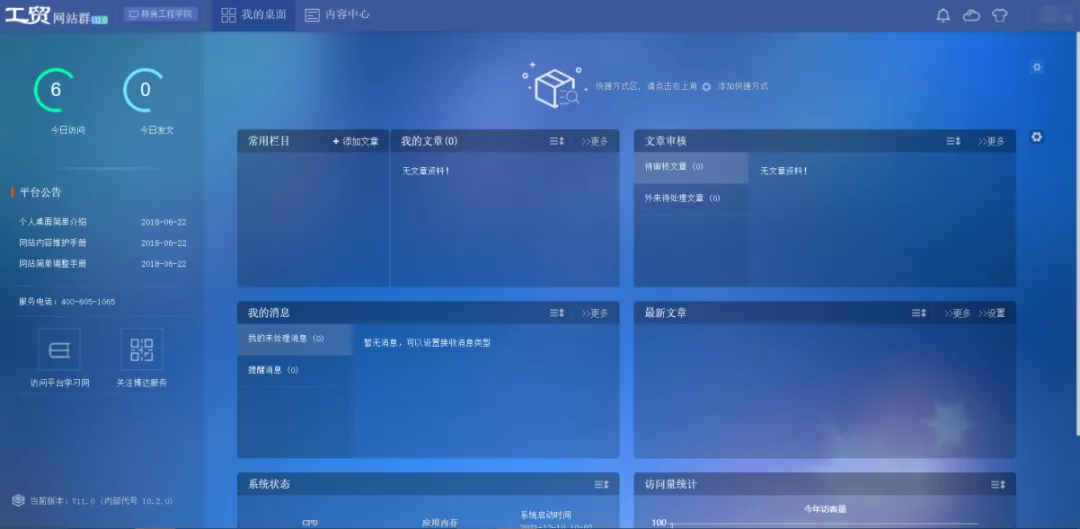This screenshot has width=1080, height=529.
Task: Switch to the 我的桌面 tab
Action: (x=254, y=15)
